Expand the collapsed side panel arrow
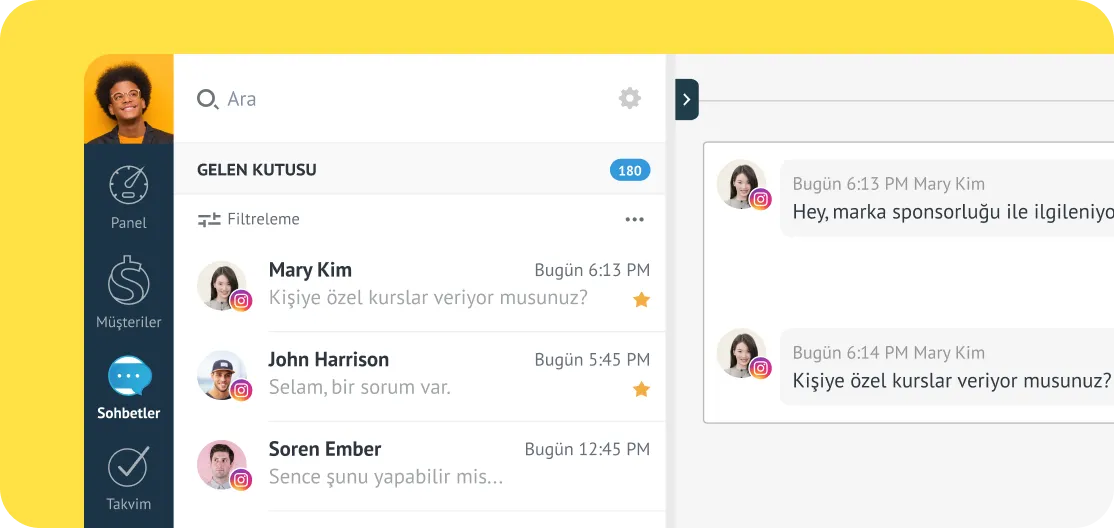This screenshot has height=528, width=1114. (x=686, y=99)
